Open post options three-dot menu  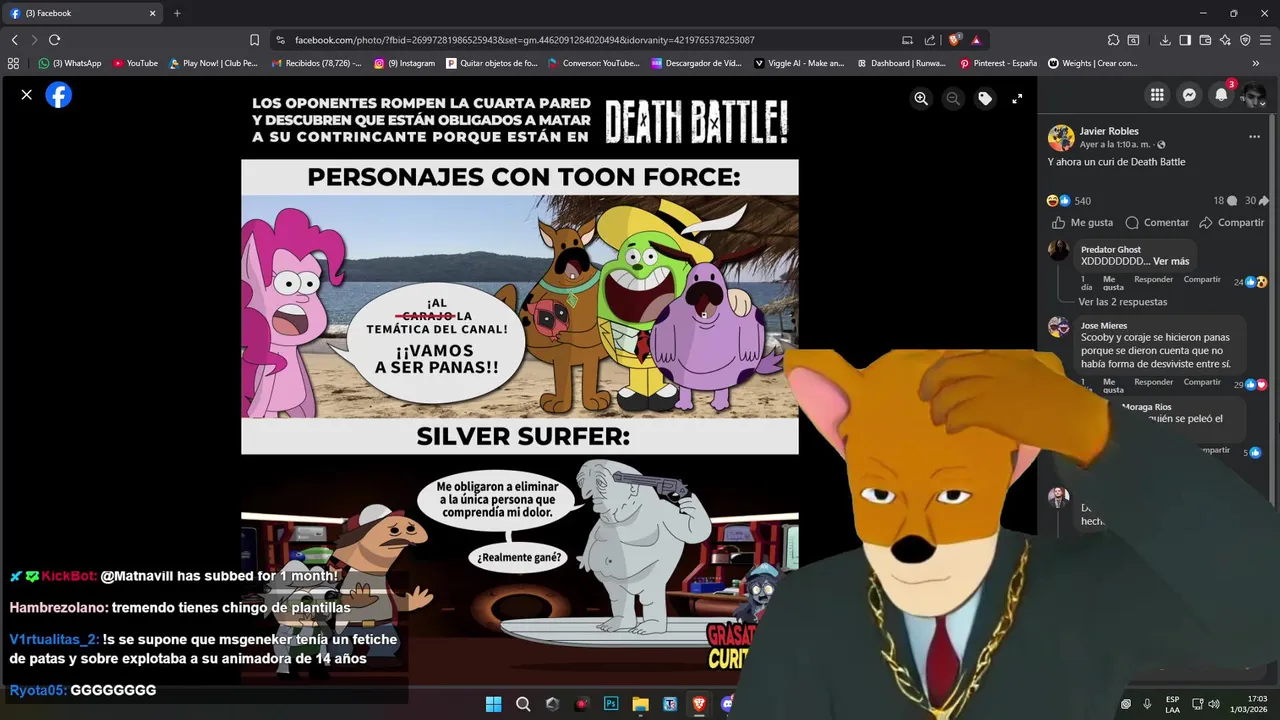coord(1254,137)
